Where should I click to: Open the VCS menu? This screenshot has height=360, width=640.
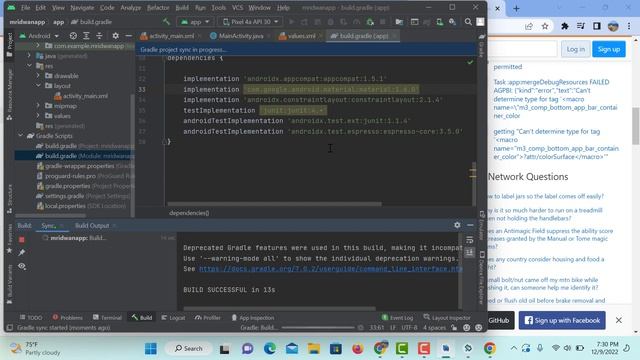[x=237, y=8]
